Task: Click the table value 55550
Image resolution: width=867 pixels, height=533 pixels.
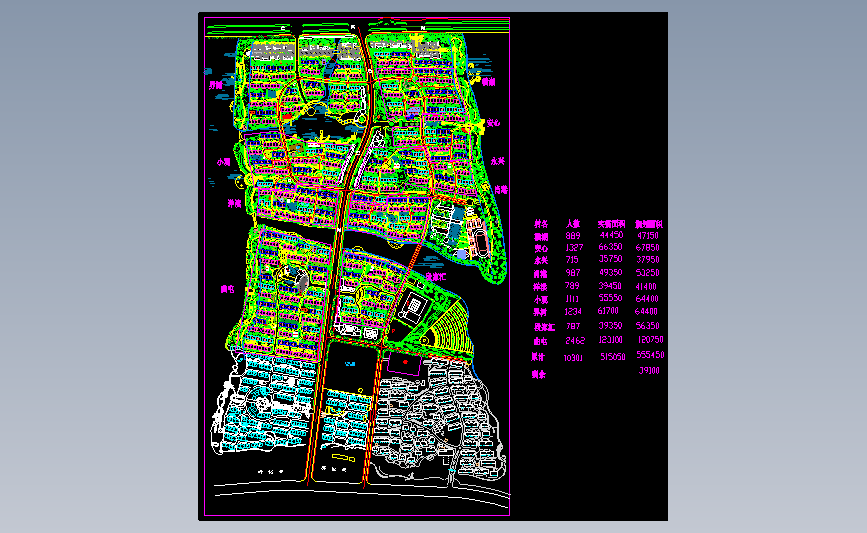Action: coord(610,298)
